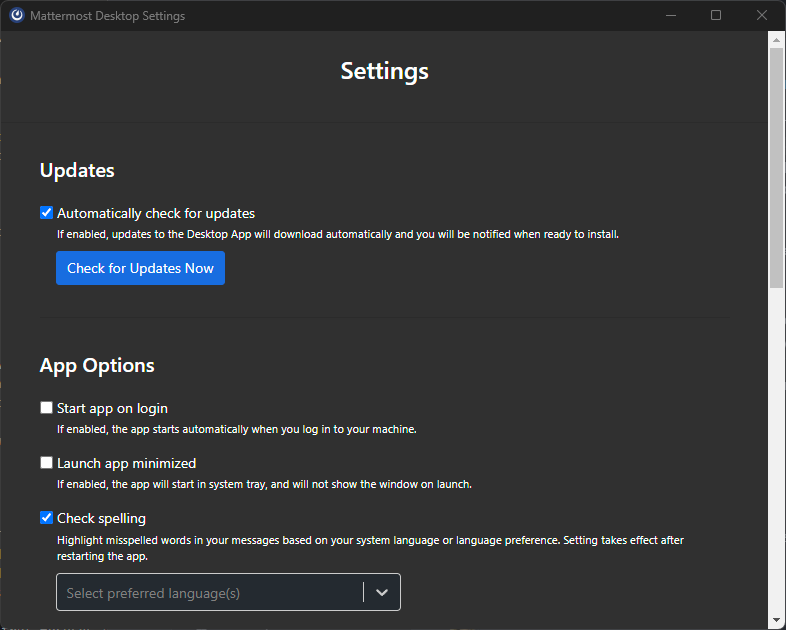Image resolution: width=786 pixels, height=630 pixels.
Task: Click the scrollbar up arrow
Action: (x=776, y=39)
